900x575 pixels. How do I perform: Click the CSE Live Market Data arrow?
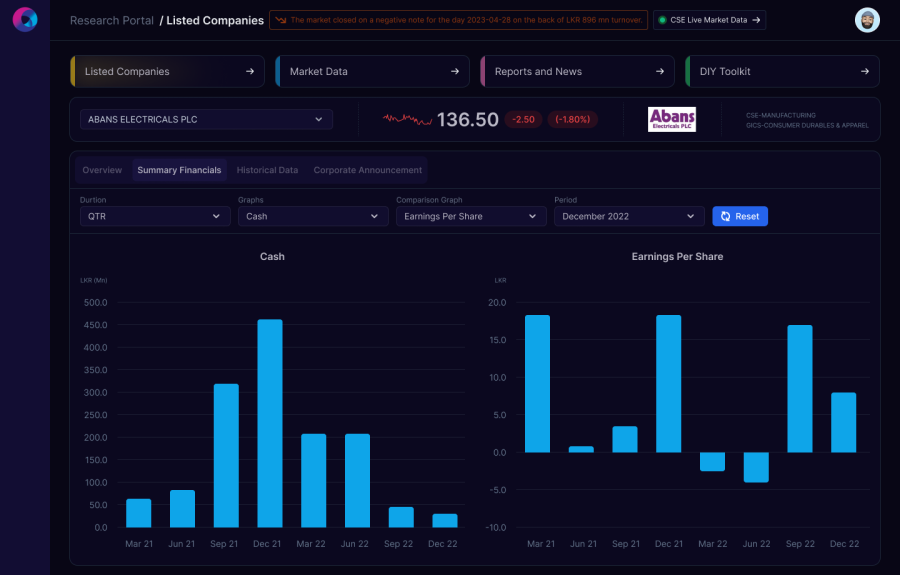click(756, 20)
